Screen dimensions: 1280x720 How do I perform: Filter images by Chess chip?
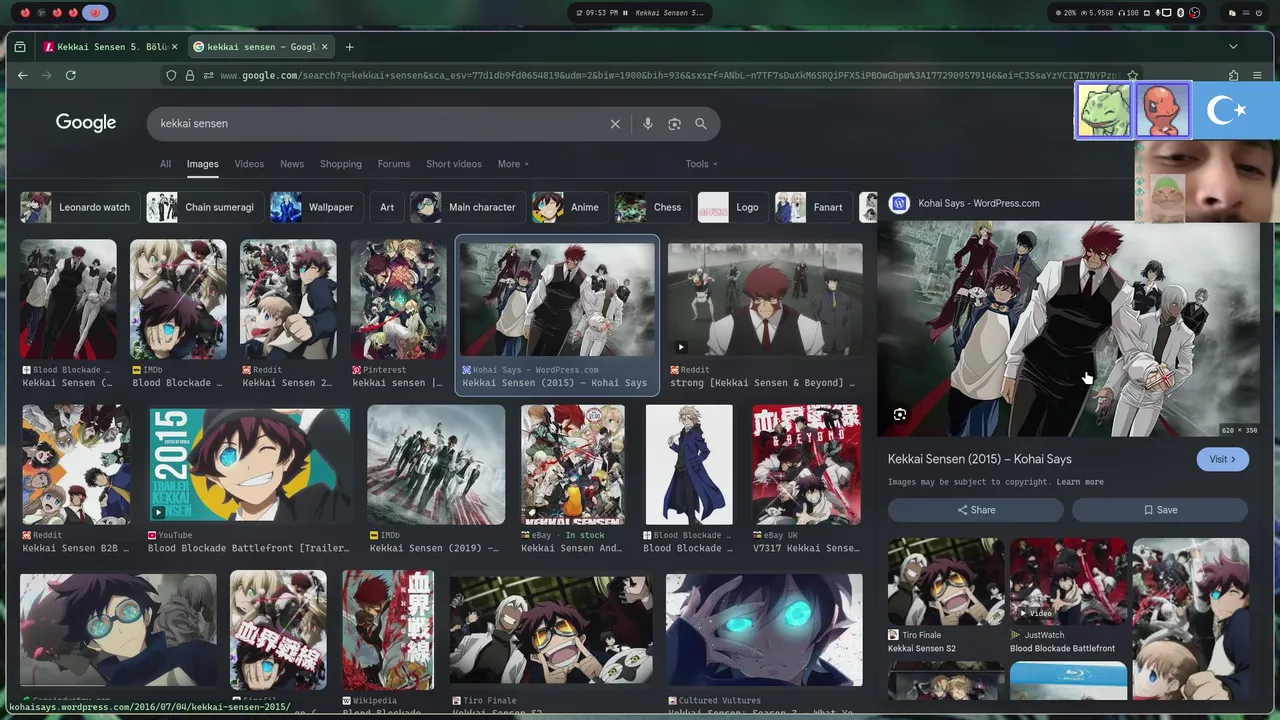pyautogui.click(x=650, y=207)
